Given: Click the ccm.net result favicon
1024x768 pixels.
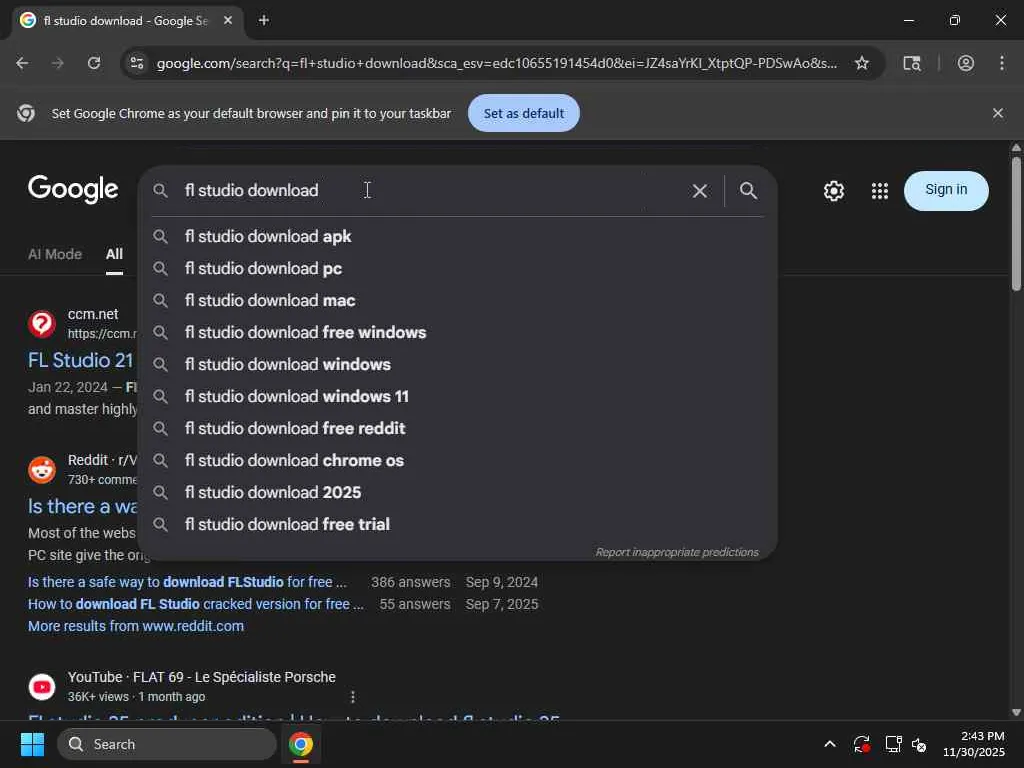Looking at the screenshot, I should coord(42,324).
